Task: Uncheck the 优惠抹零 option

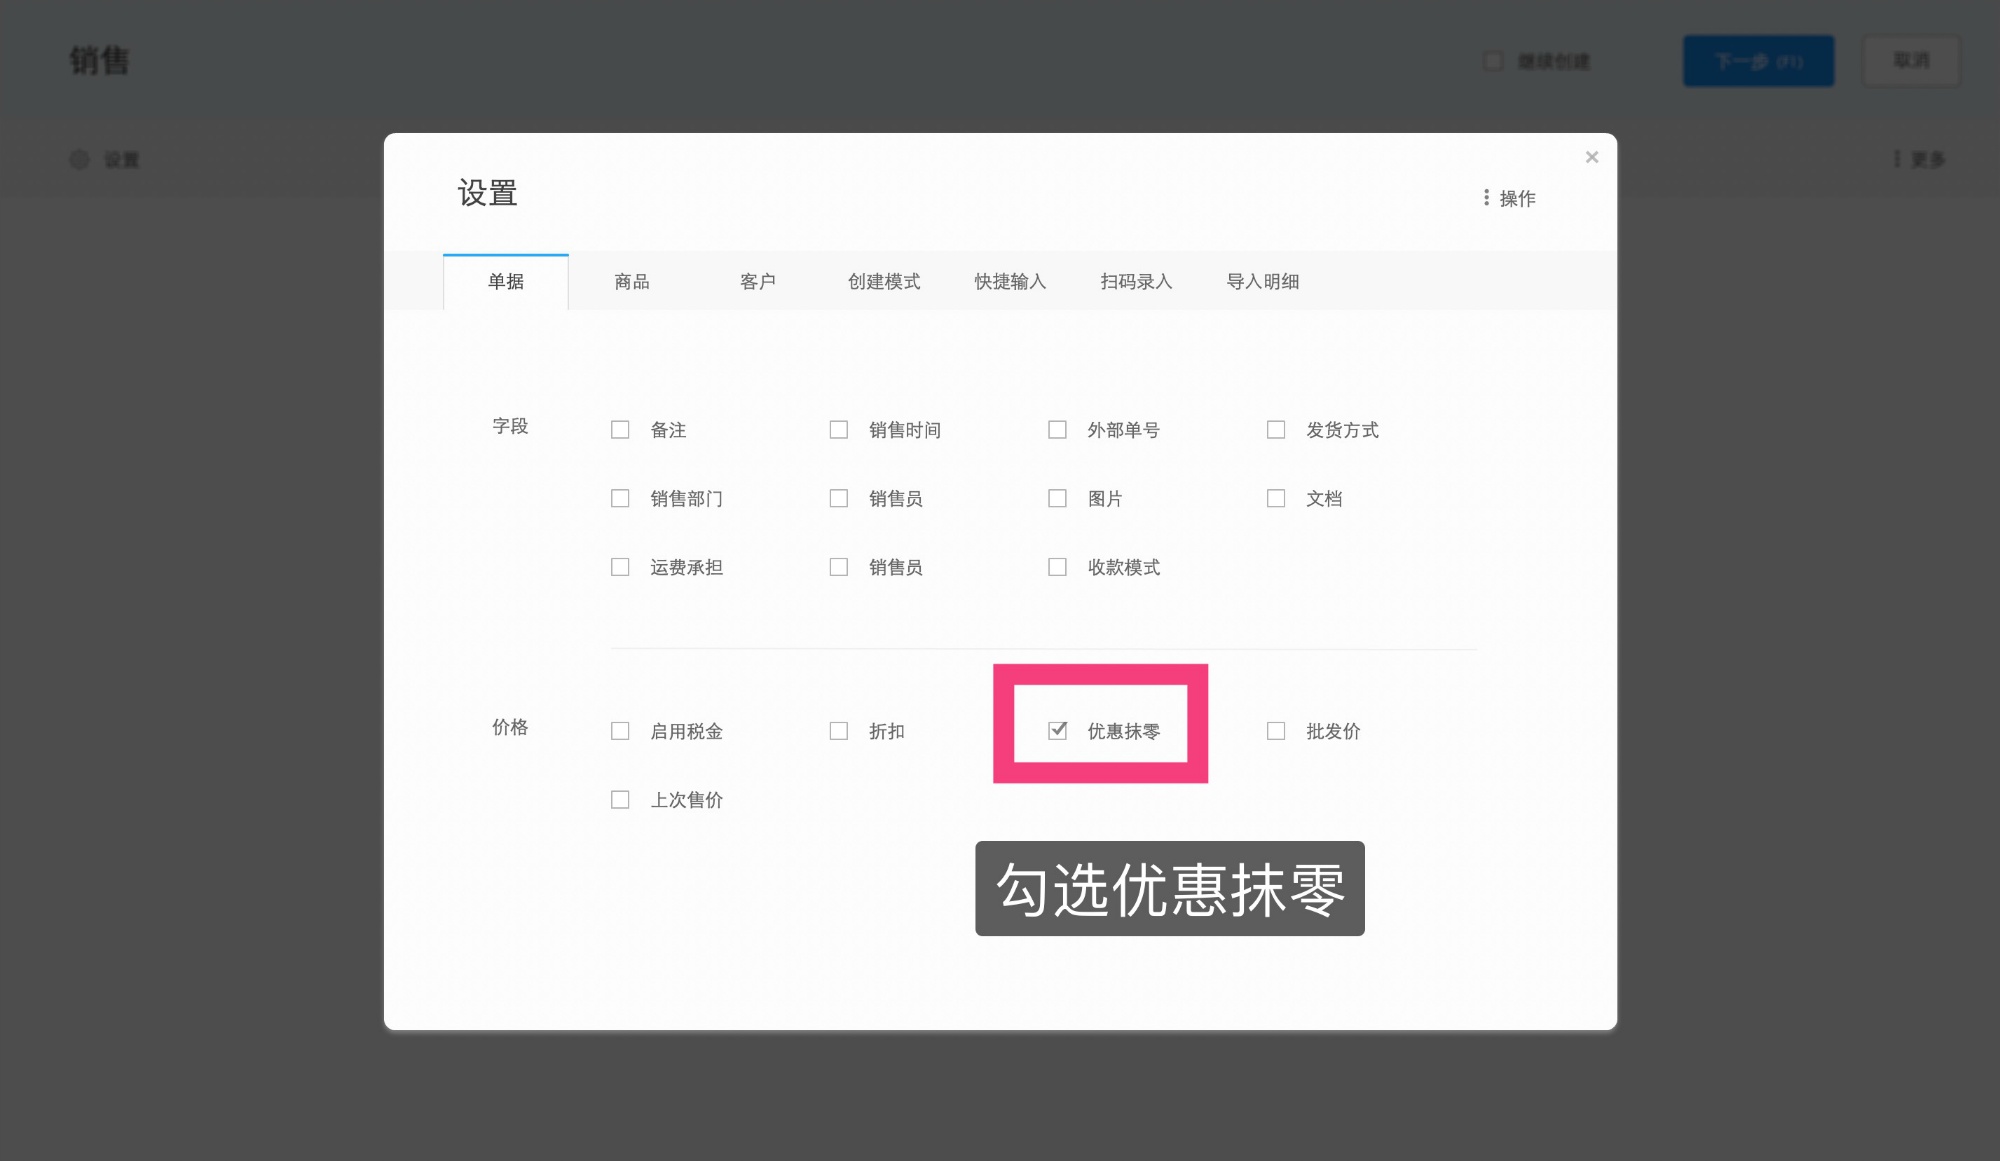Action: pos(1057,730)
